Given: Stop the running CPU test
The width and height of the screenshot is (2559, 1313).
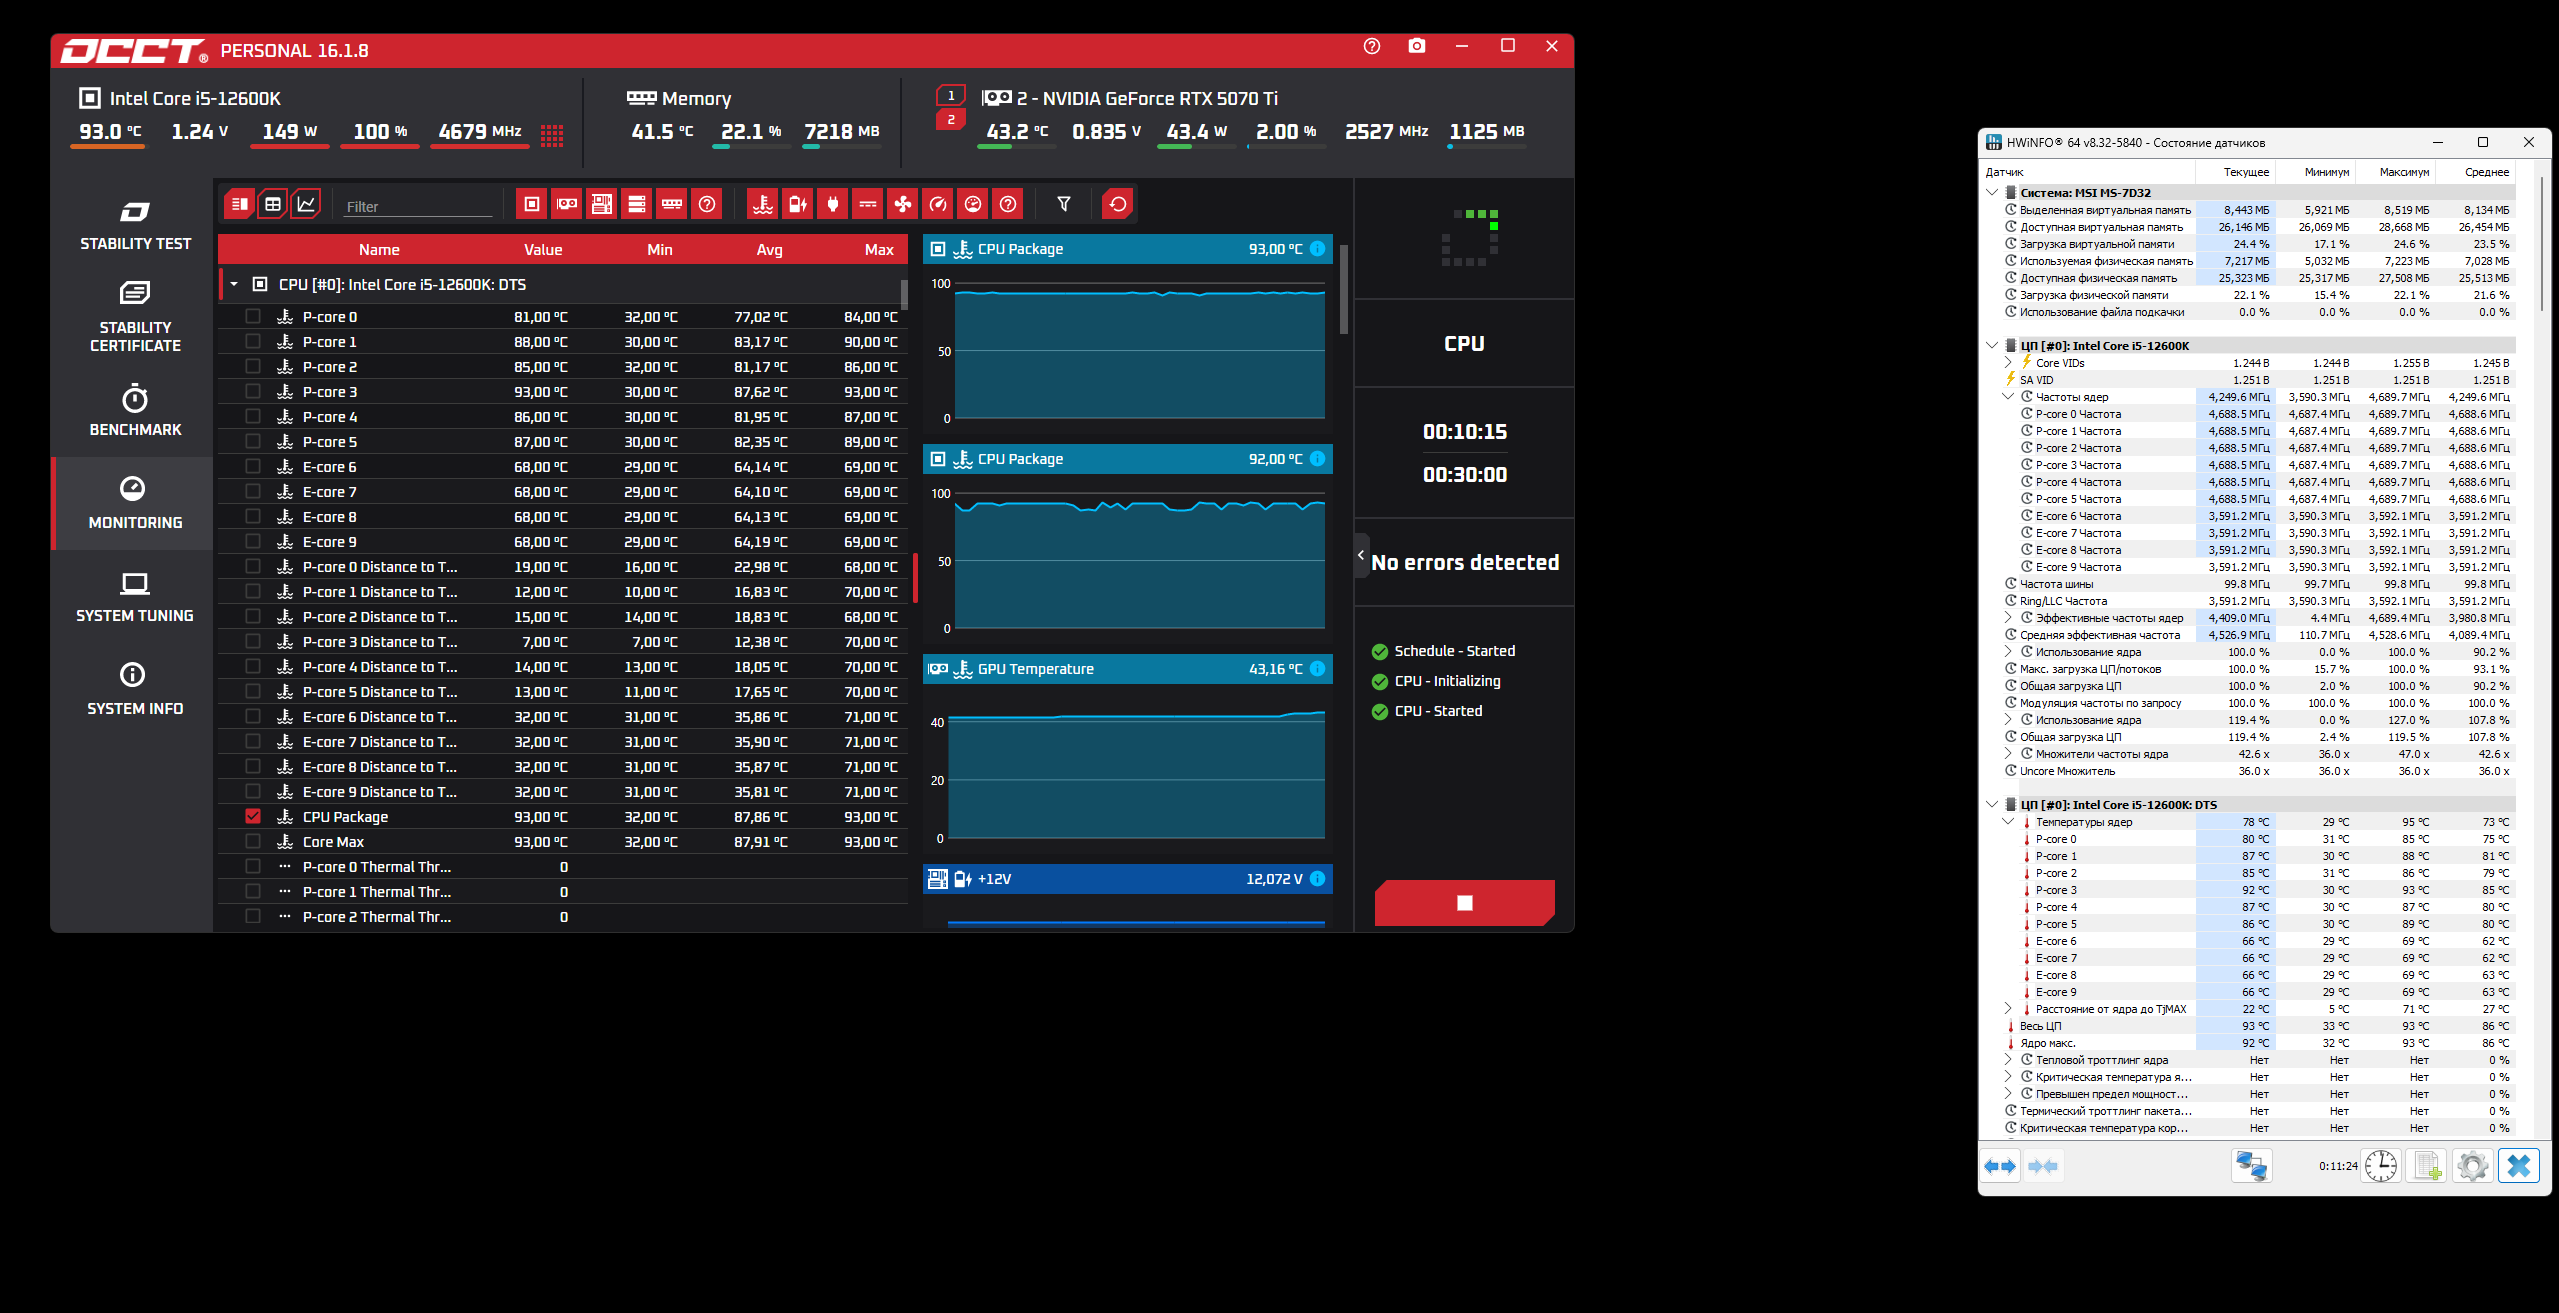Looking at the screenshot, I should click(1464, 903).
